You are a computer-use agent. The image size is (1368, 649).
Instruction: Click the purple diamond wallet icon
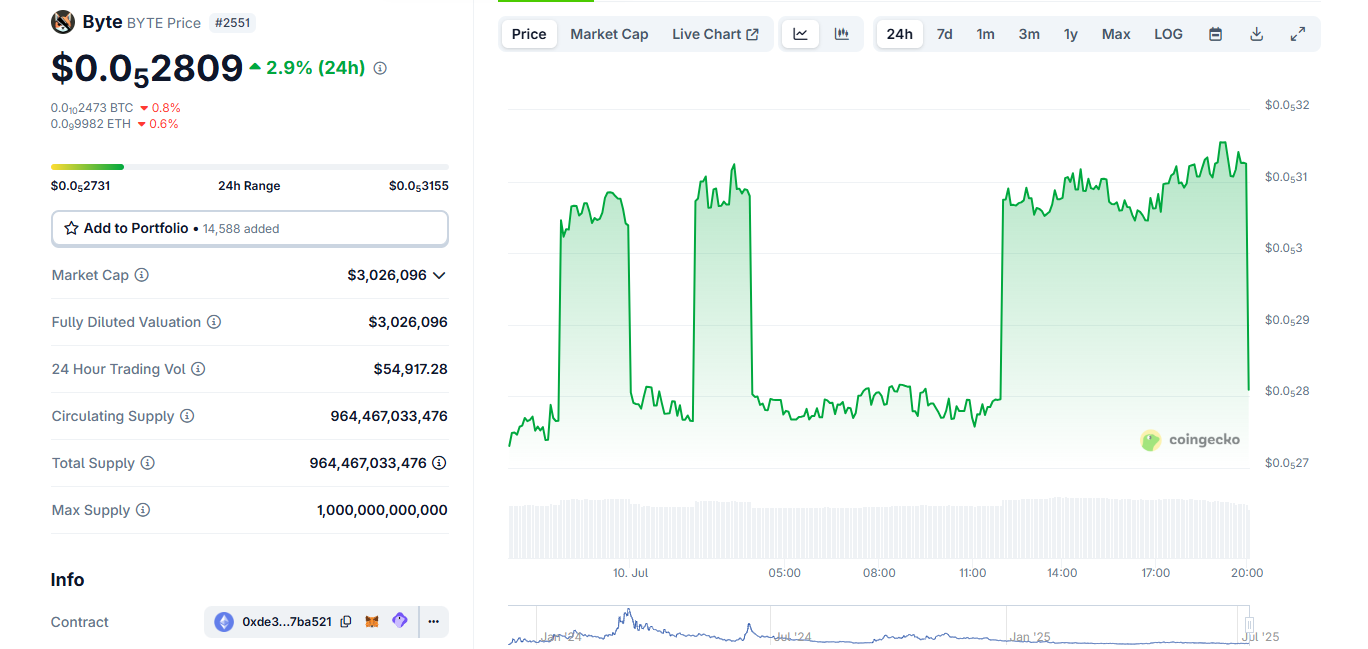400,621
